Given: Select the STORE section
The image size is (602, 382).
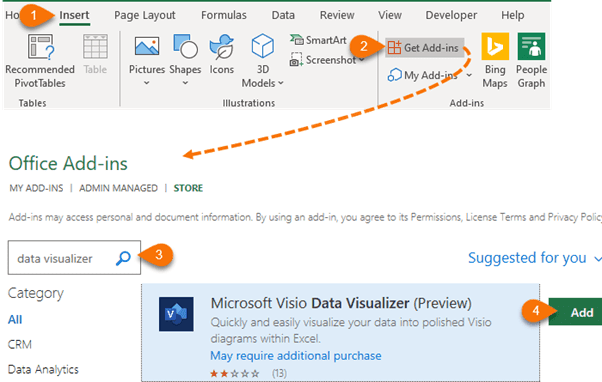Looking at the screenshot, I should point(188,188).
